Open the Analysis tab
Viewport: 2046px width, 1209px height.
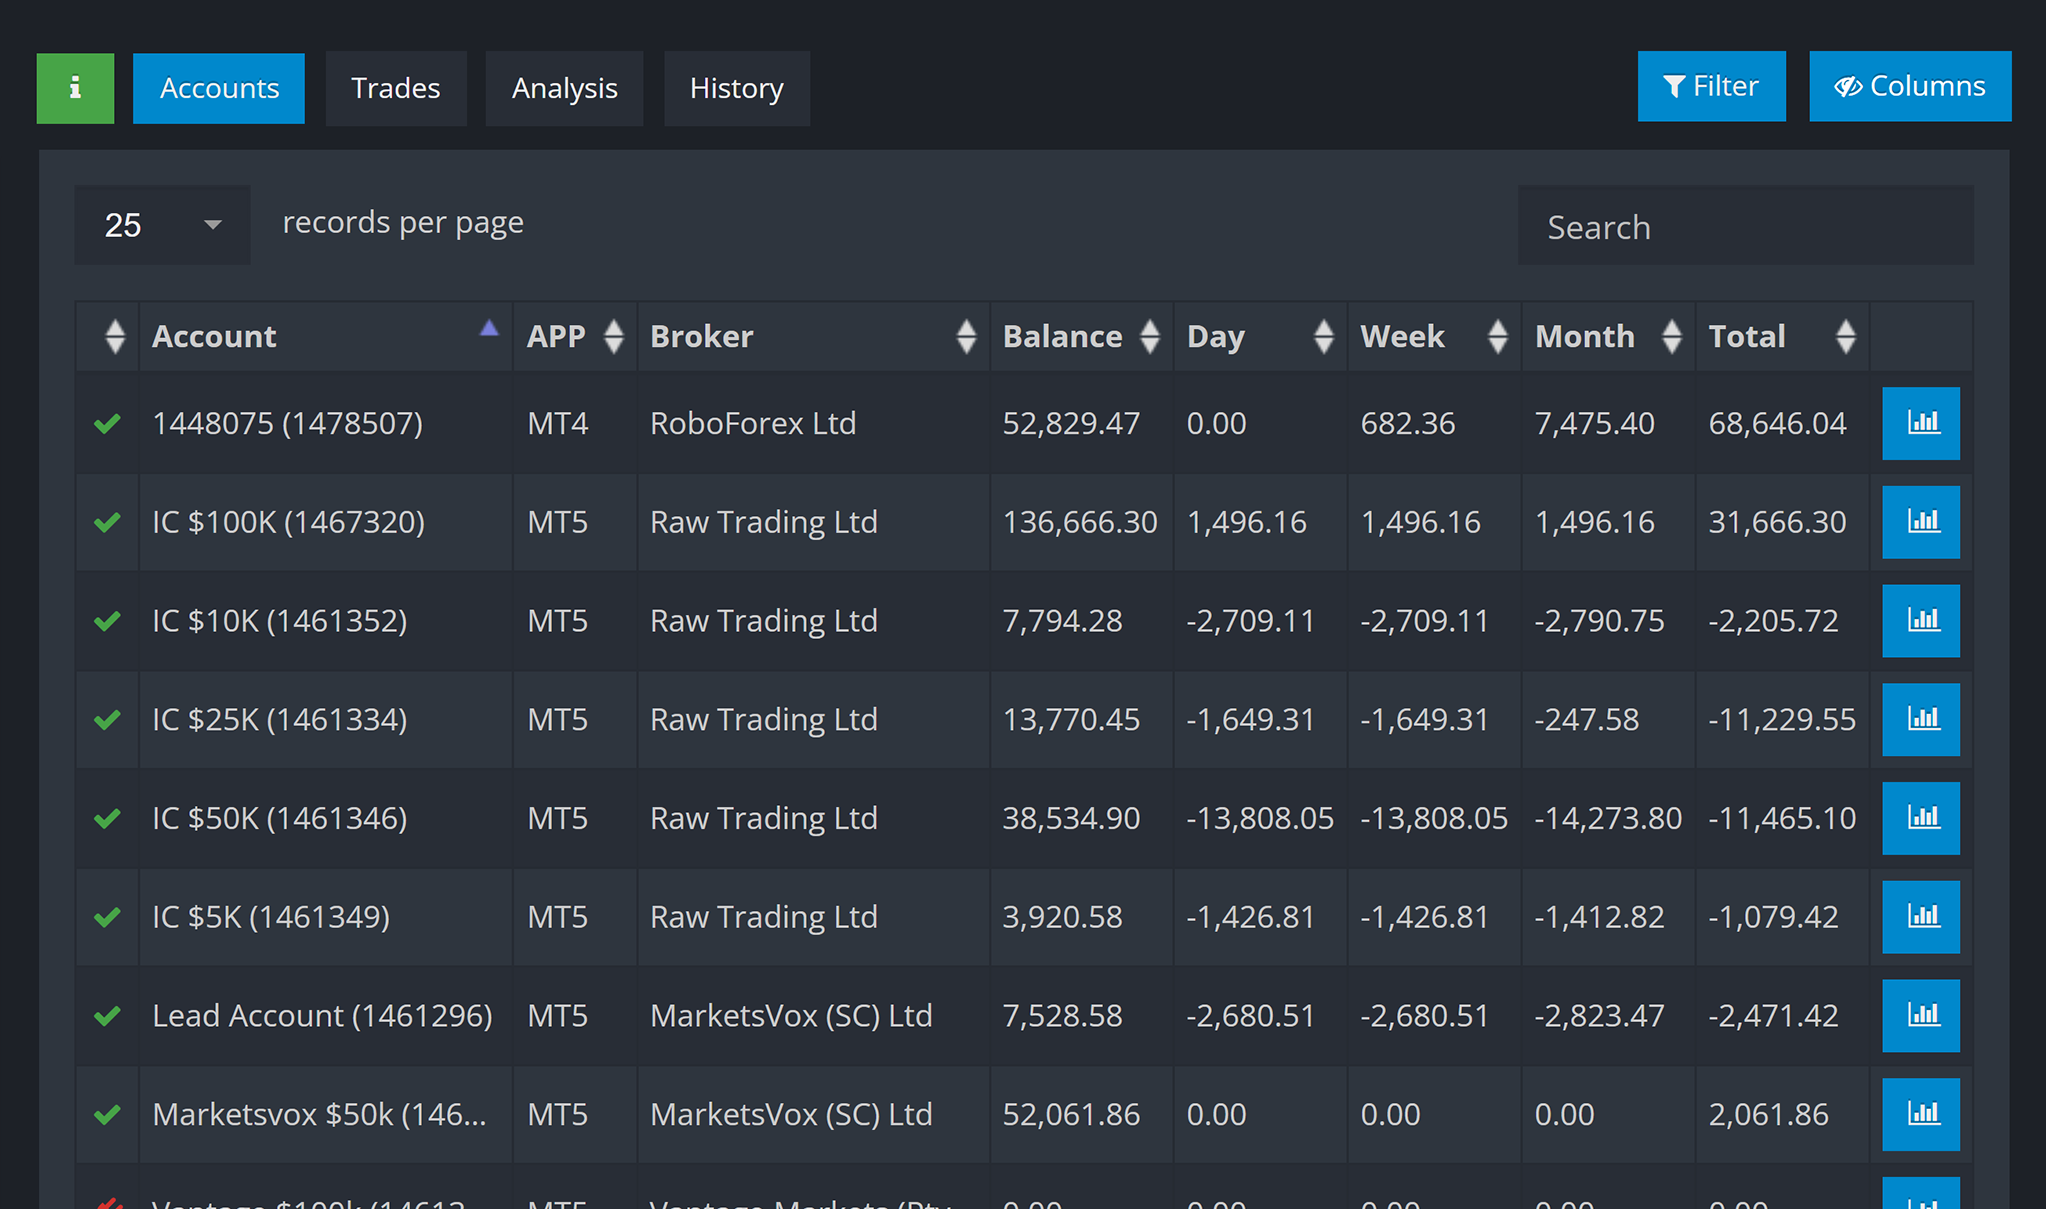tap(564, 88)
